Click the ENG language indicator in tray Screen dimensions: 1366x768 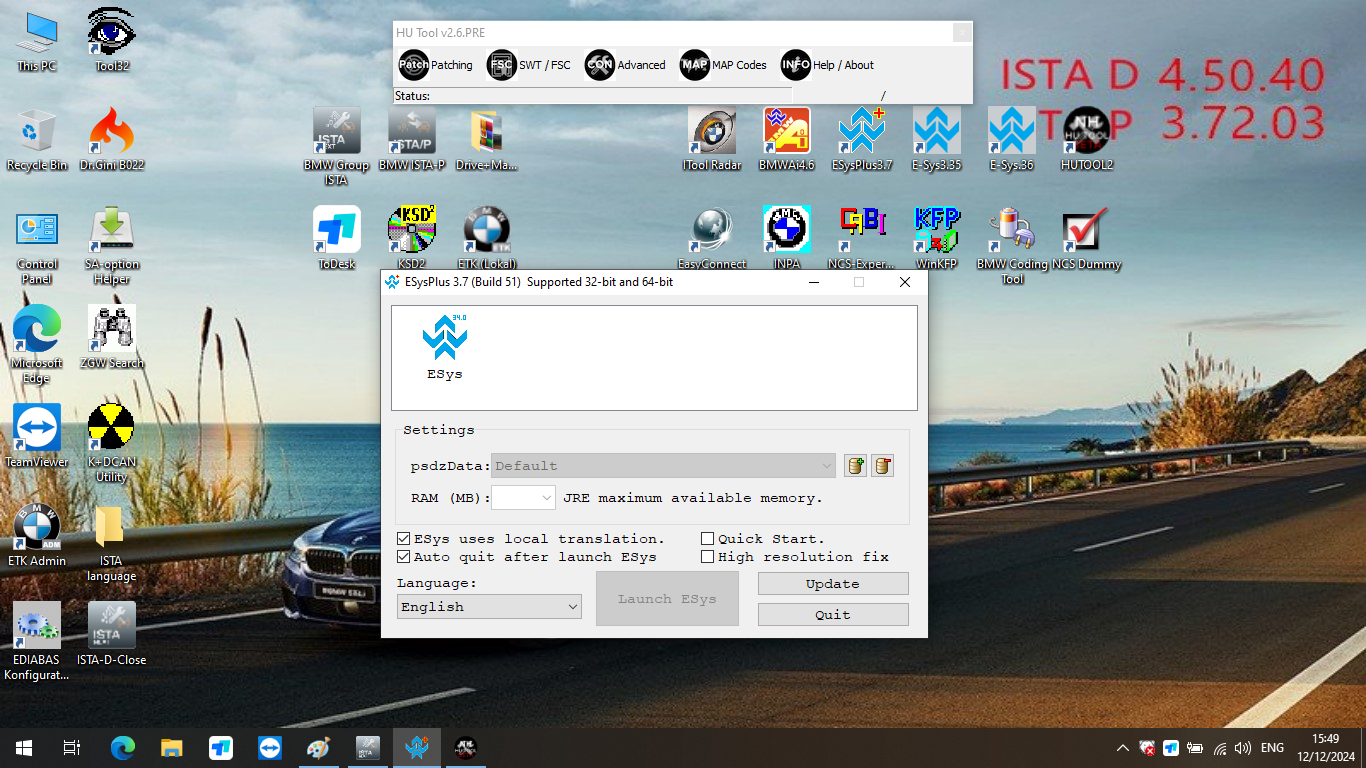point(1272,748)
